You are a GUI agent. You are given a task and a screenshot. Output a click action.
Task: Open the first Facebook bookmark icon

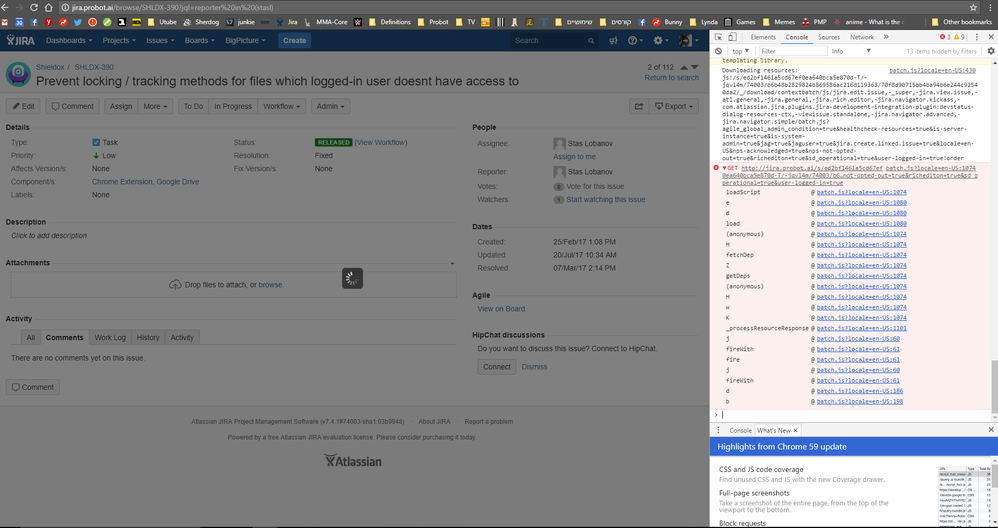pyautogui.click(x=34, y=22)
